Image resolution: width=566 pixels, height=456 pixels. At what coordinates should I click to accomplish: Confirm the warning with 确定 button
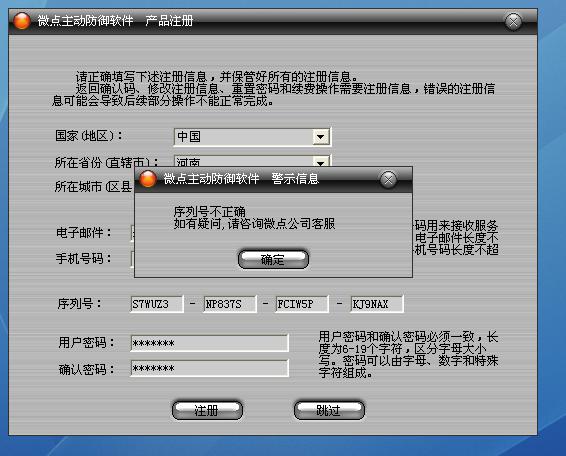click(273, 259)
